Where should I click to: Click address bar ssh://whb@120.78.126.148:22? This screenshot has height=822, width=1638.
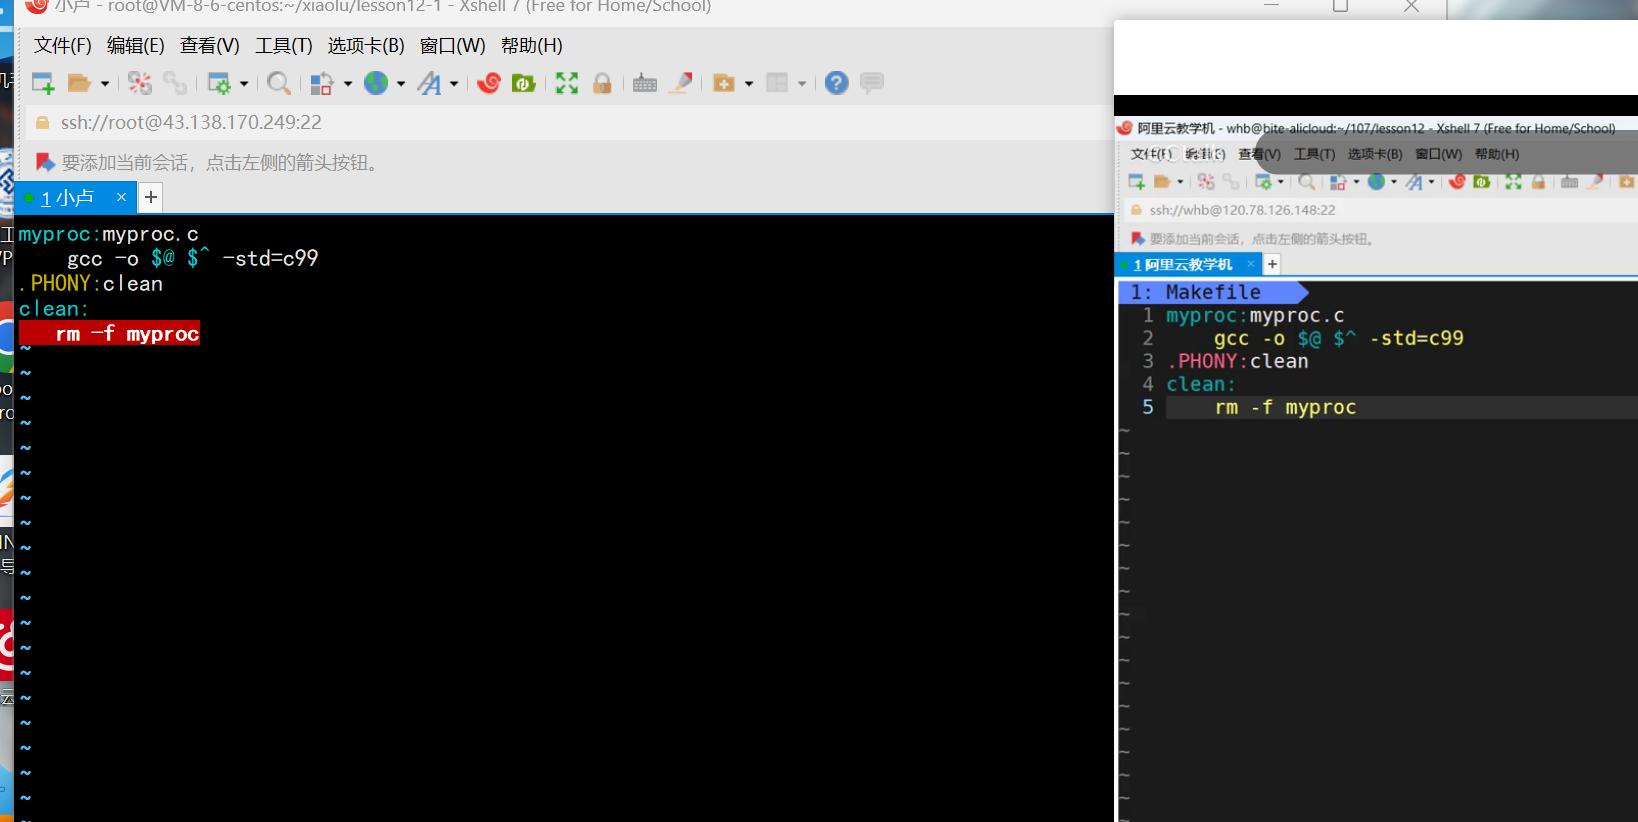(1242, 210)
